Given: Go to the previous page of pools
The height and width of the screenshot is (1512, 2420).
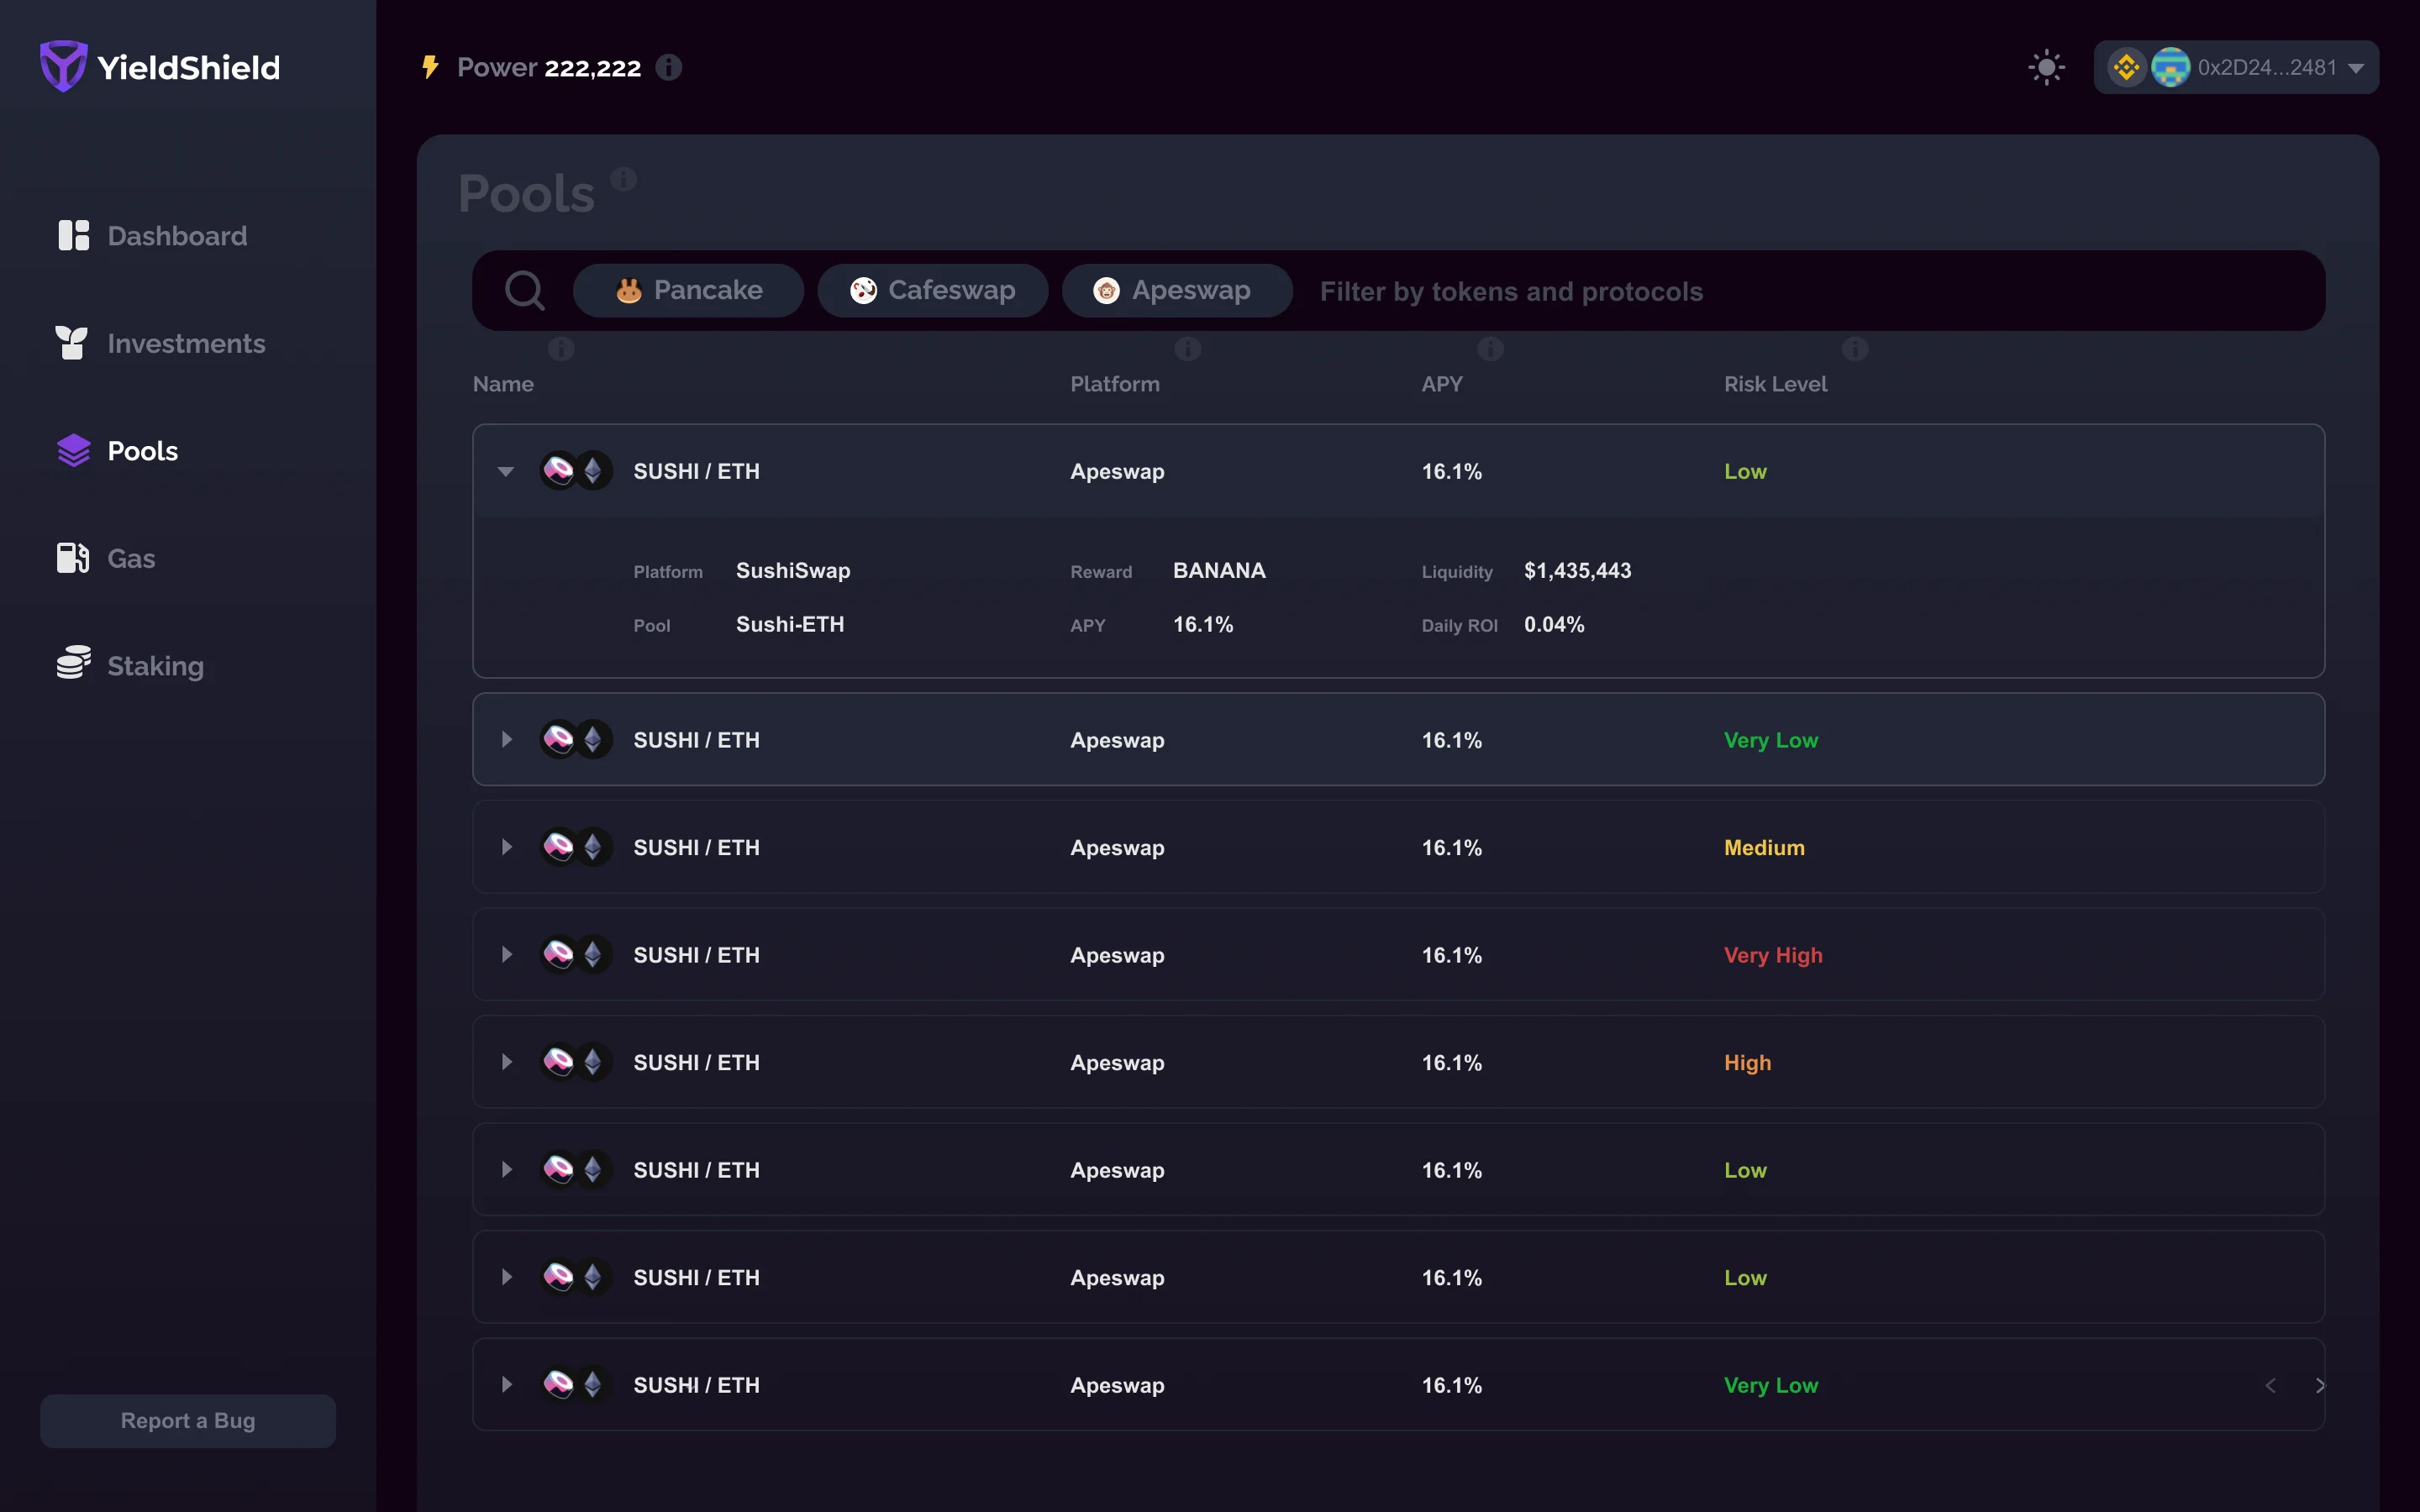Looking at the screenshot, I should click(x=2270, y=1385).
